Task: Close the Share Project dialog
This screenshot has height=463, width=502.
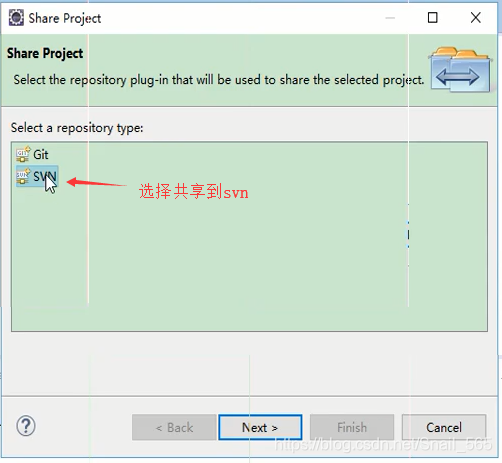Action: (x=476, y=18)
